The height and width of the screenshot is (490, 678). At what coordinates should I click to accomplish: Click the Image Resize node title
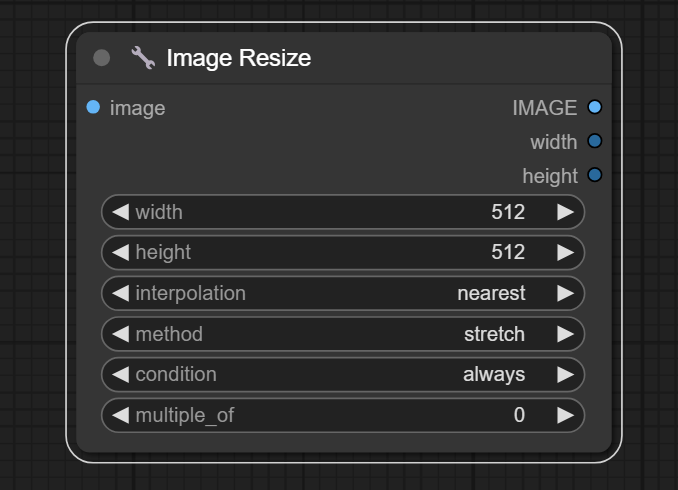coord(238,58)
